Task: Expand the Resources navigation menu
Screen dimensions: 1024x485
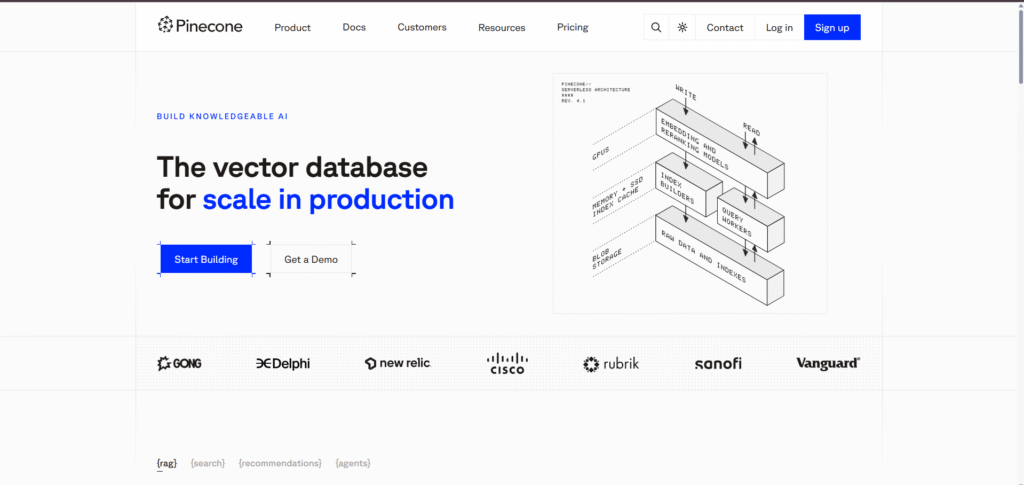Action: click(501, 27)
